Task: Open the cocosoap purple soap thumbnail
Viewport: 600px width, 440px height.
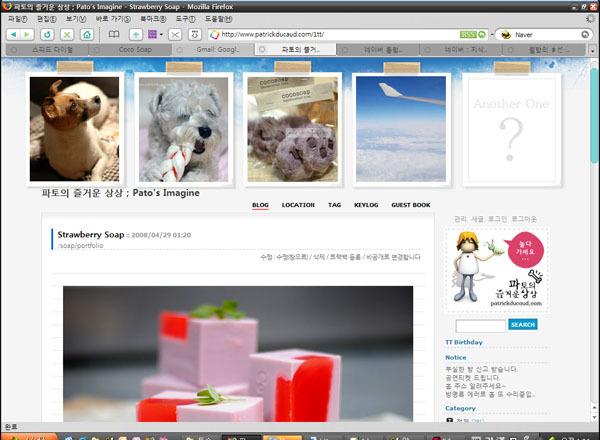Action: point(293,129)
